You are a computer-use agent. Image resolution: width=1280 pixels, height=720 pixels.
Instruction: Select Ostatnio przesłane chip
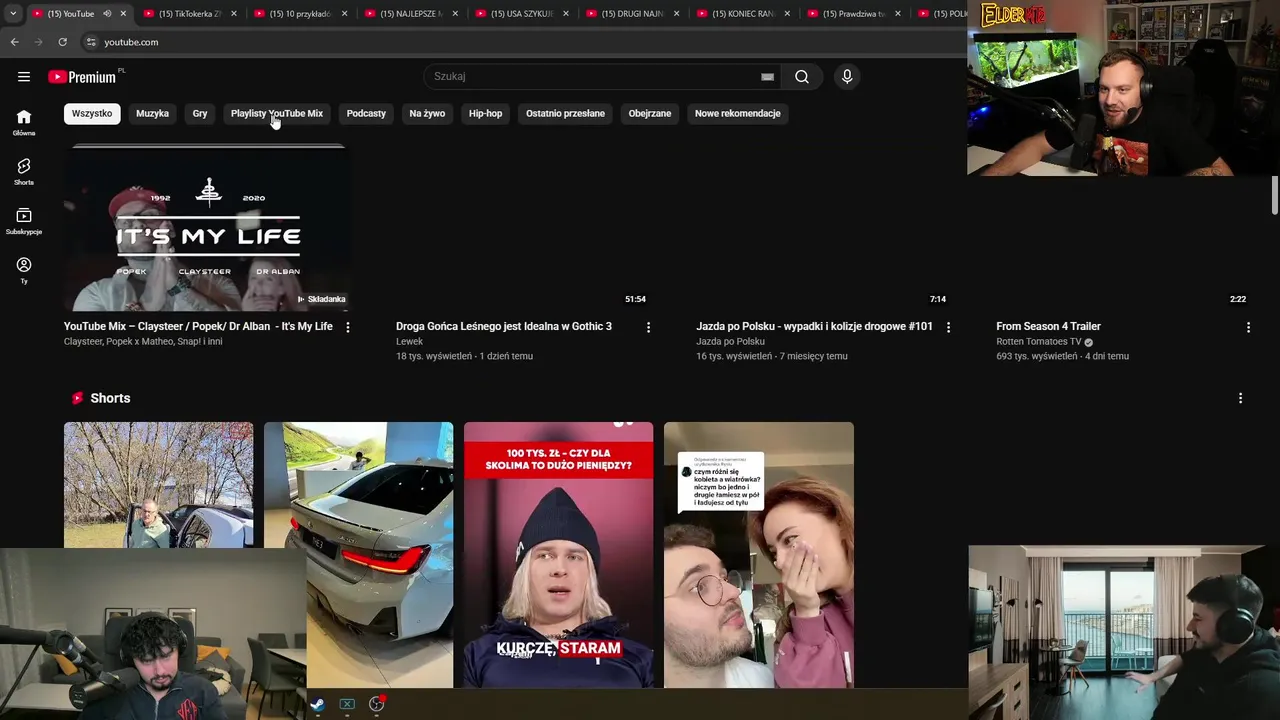coord(565,113)
